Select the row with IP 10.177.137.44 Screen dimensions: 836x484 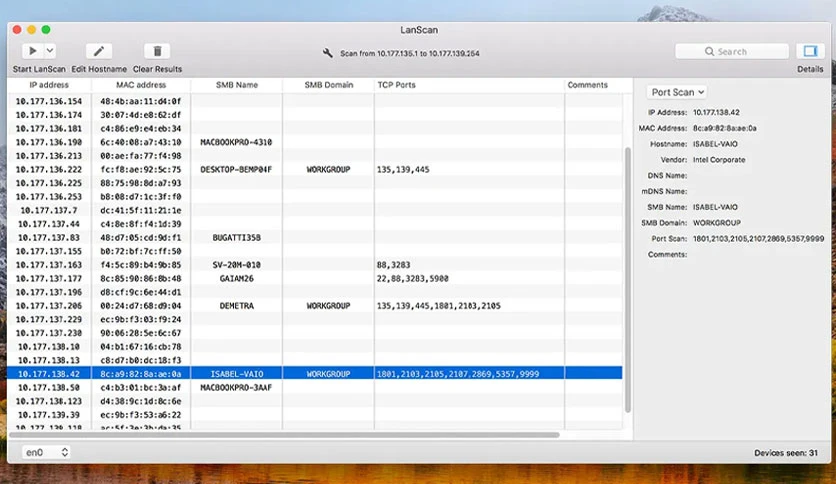click(x=315, y=224)
